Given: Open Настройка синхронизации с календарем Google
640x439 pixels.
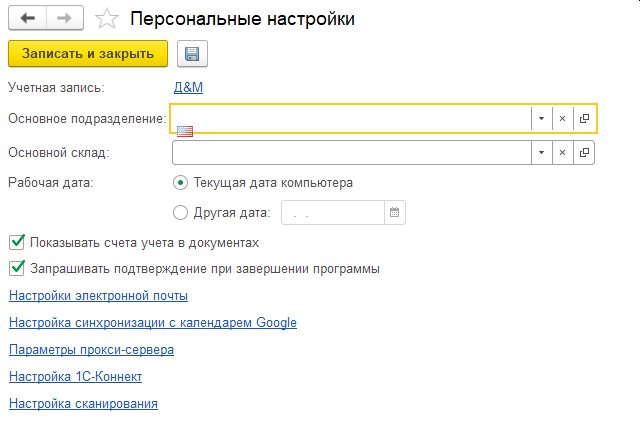Looking at the screenshot, I should tap(153, 322).
